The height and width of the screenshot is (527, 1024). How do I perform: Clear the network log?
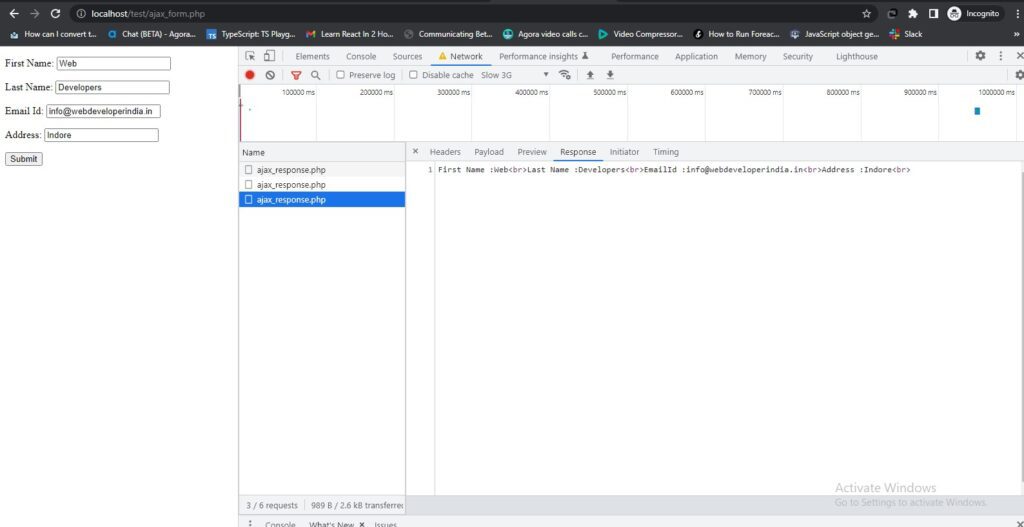point(270,75)
